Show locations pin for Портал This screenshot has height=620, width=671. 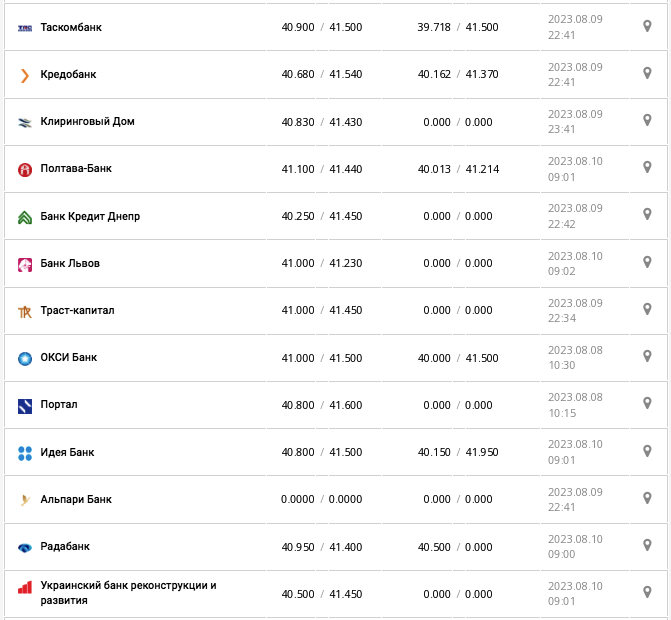coord(647,404)
